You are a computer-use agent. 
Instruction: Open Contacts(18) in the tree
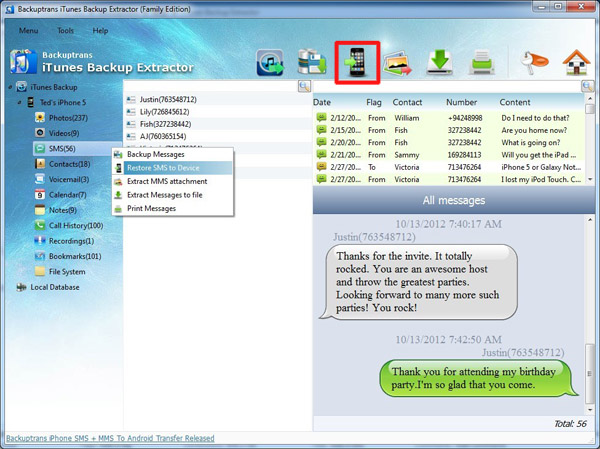point(63,164)
